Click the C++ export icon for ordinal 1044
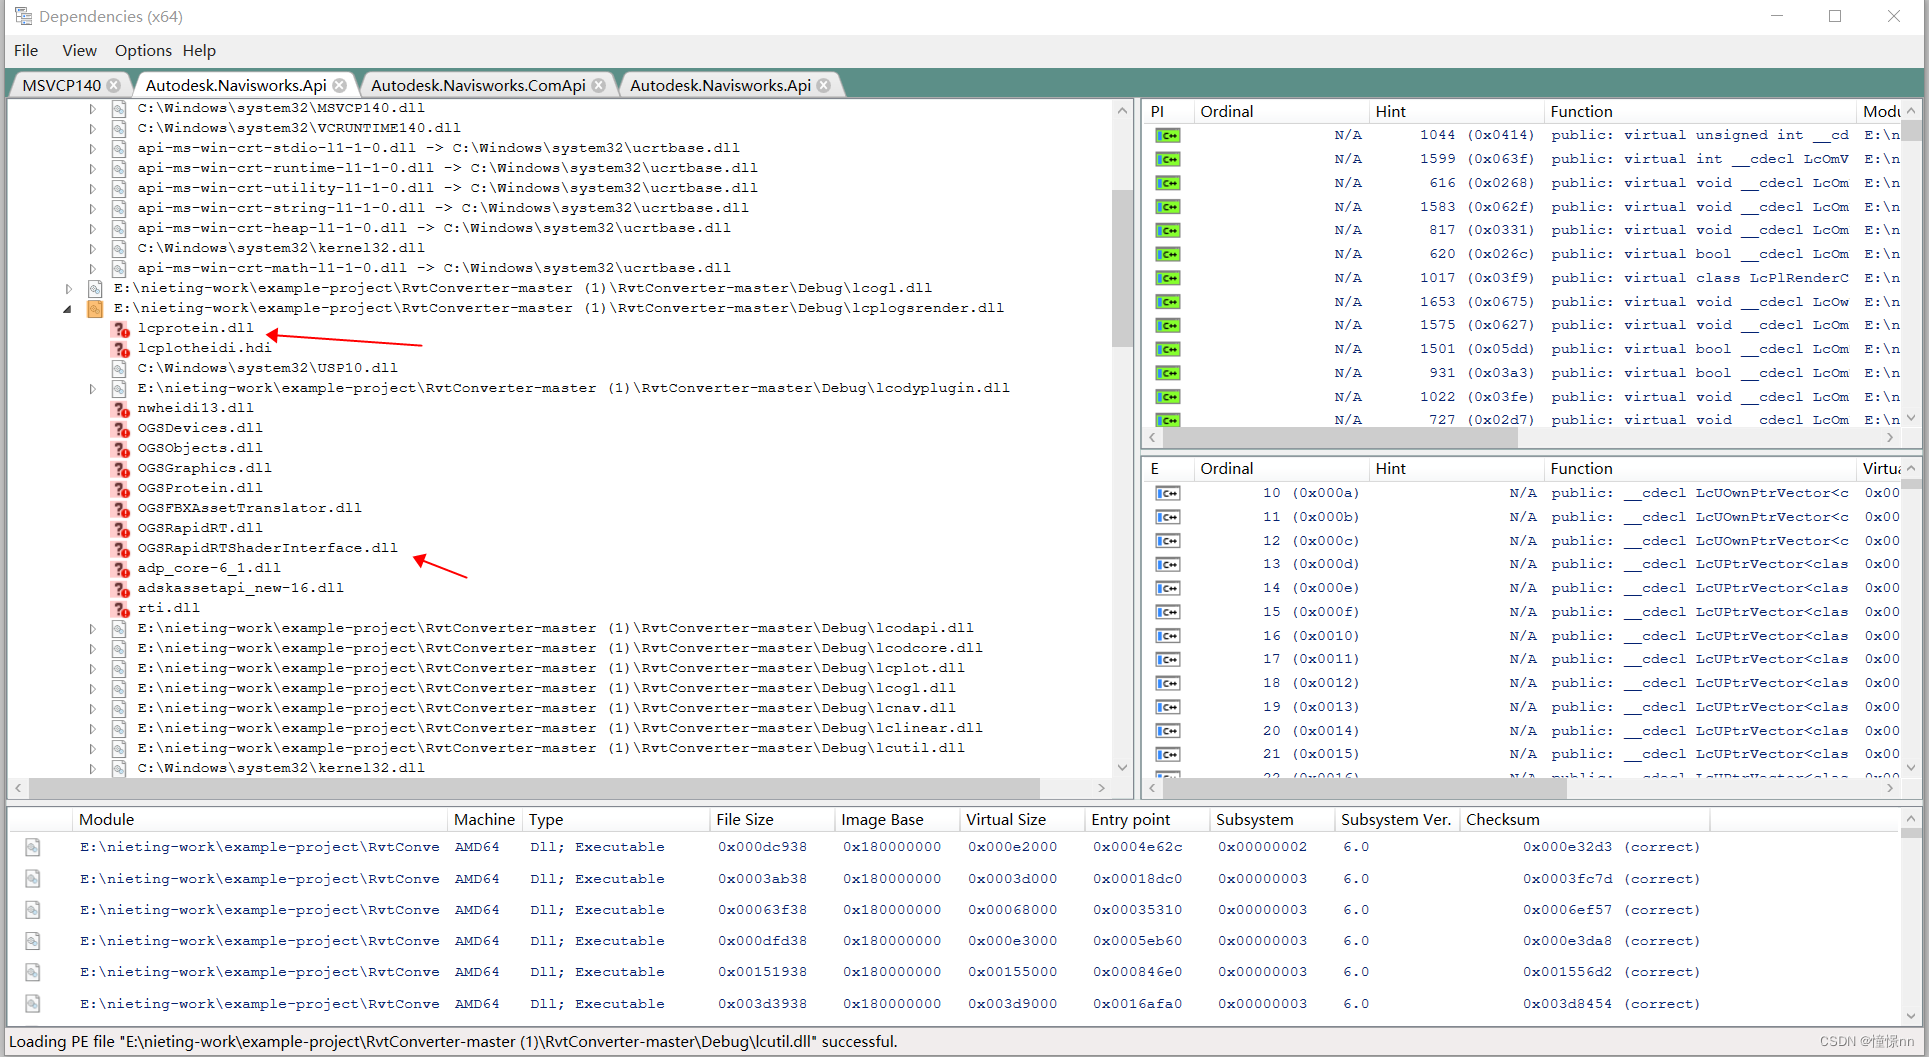Image resolution: width=1929 pixels, height=1057 pixels. click(x=1167, y=134)
